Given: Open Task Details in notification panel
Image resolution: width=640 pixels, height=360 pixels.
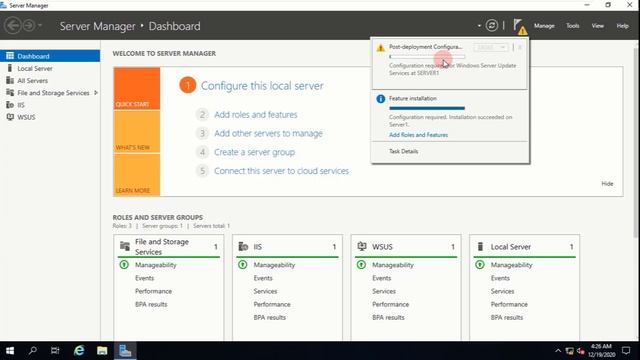Looking at the screenshot, I should point(403,151).
